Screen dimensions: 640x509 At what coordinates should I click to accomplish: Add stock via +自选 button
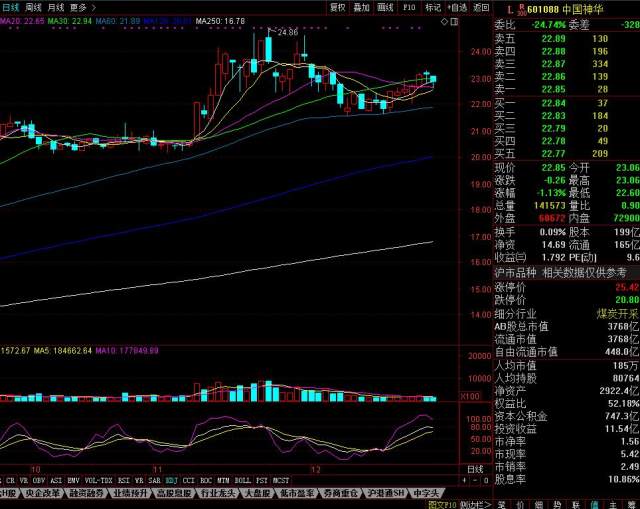[x=457, y=7]
